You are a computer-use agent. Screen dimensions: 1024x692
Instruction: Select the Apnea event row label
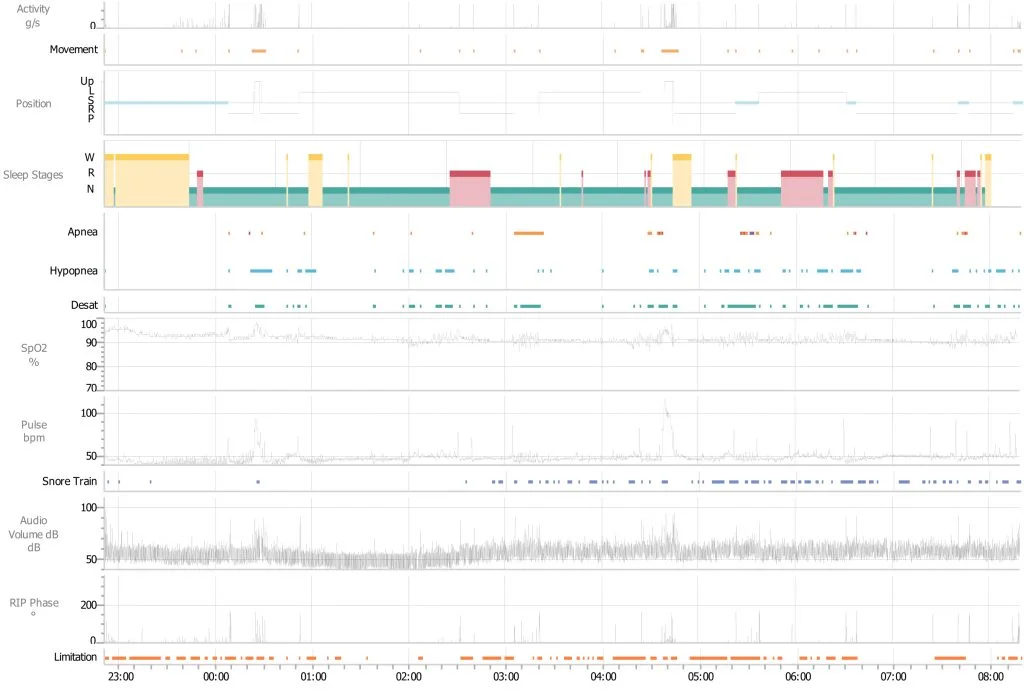click(x=83, y=232)
